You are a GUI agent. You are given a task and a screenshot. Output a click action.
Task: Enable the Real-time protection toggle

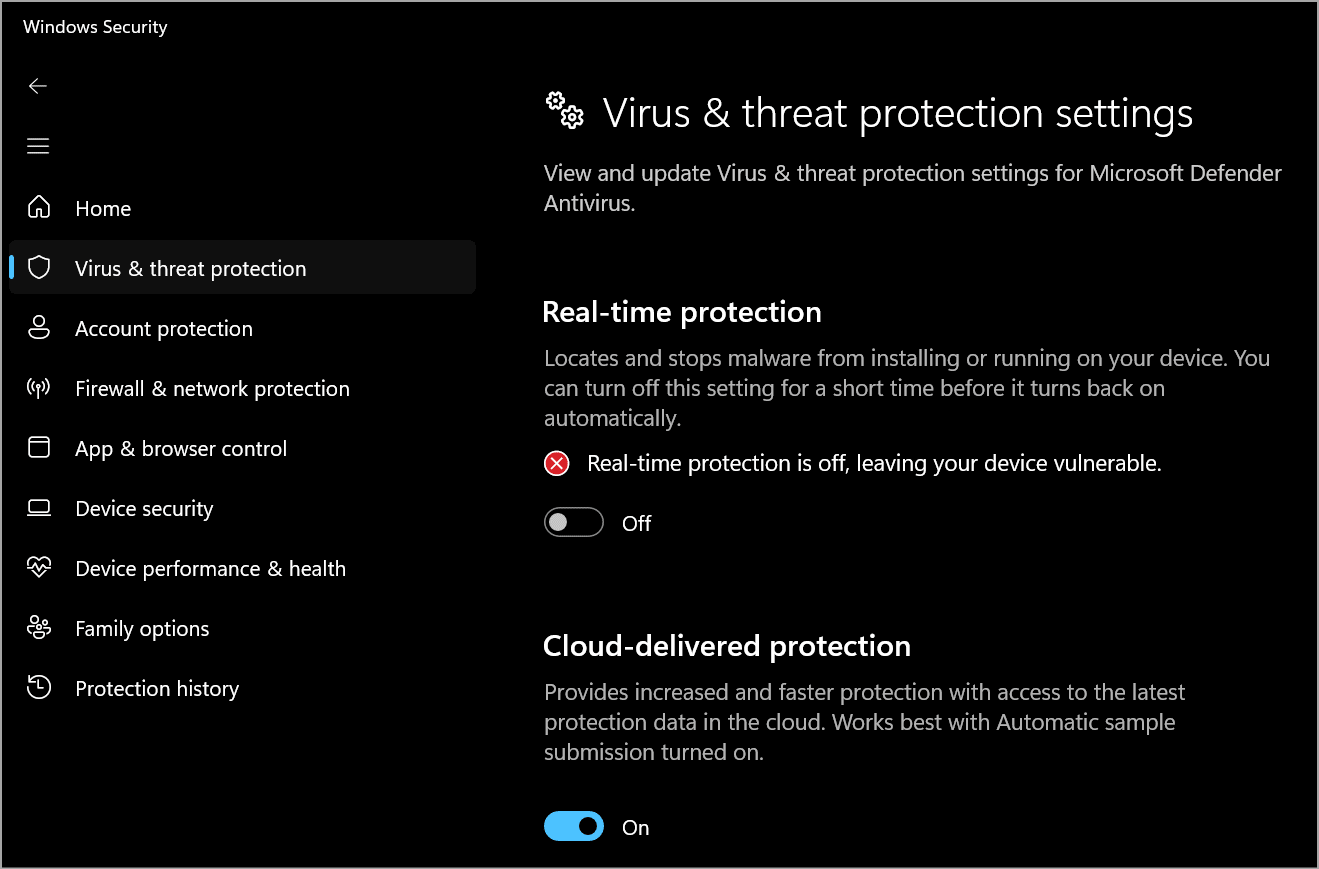point(573,522)
